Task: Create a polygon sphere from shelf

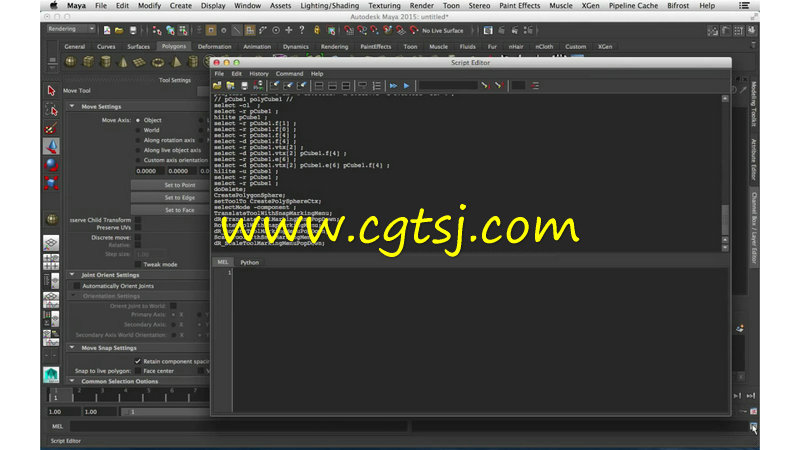Action: tap(70, 62)
